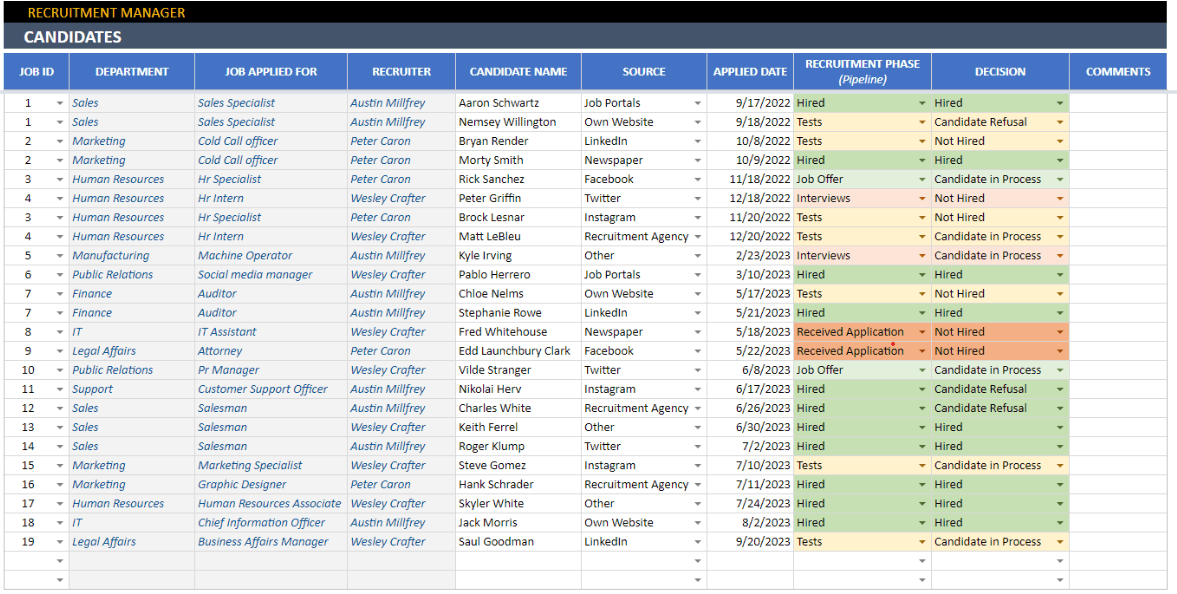1177x594 pixels.
Task: Open Decision dropdown for Nikolai Herv
Action: coord(1061,389)
